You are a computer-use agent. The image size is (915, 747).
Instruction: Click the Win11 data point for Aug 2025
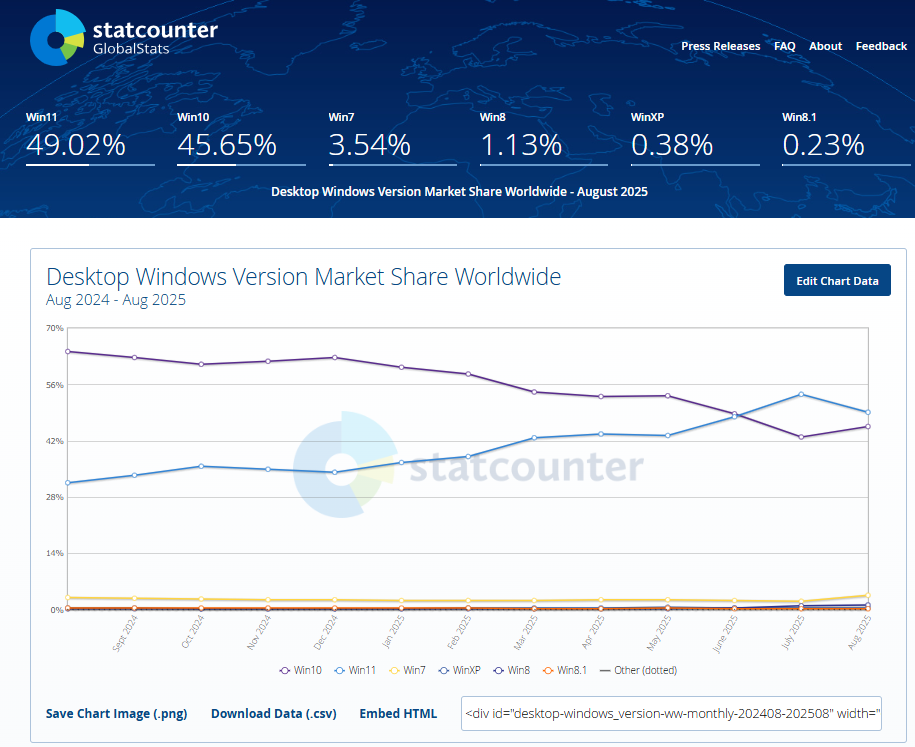coord(868,413)
